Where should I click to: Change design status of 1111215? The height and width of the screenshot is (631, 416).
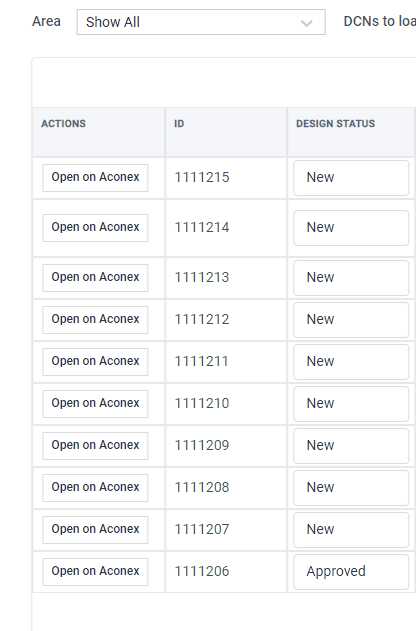[x=351, y=178]
